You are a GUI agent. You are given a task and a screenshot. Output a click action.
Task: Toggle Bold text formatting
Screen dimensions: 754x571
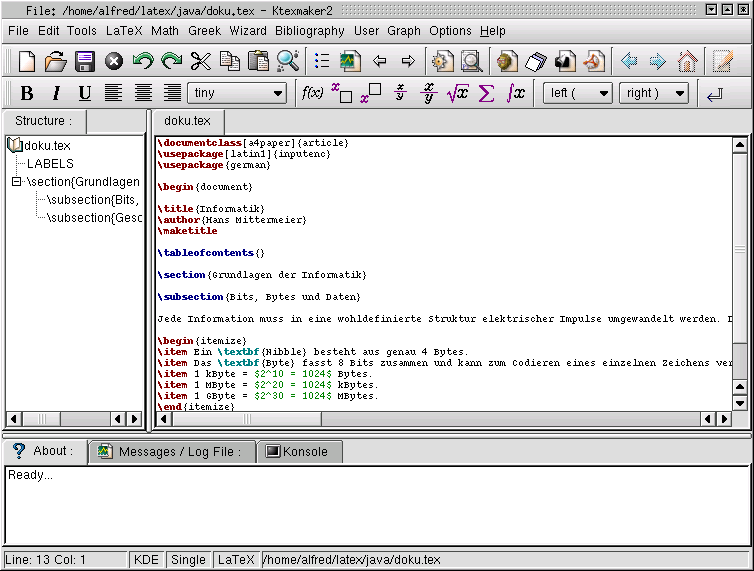click(x=27, y=94)
